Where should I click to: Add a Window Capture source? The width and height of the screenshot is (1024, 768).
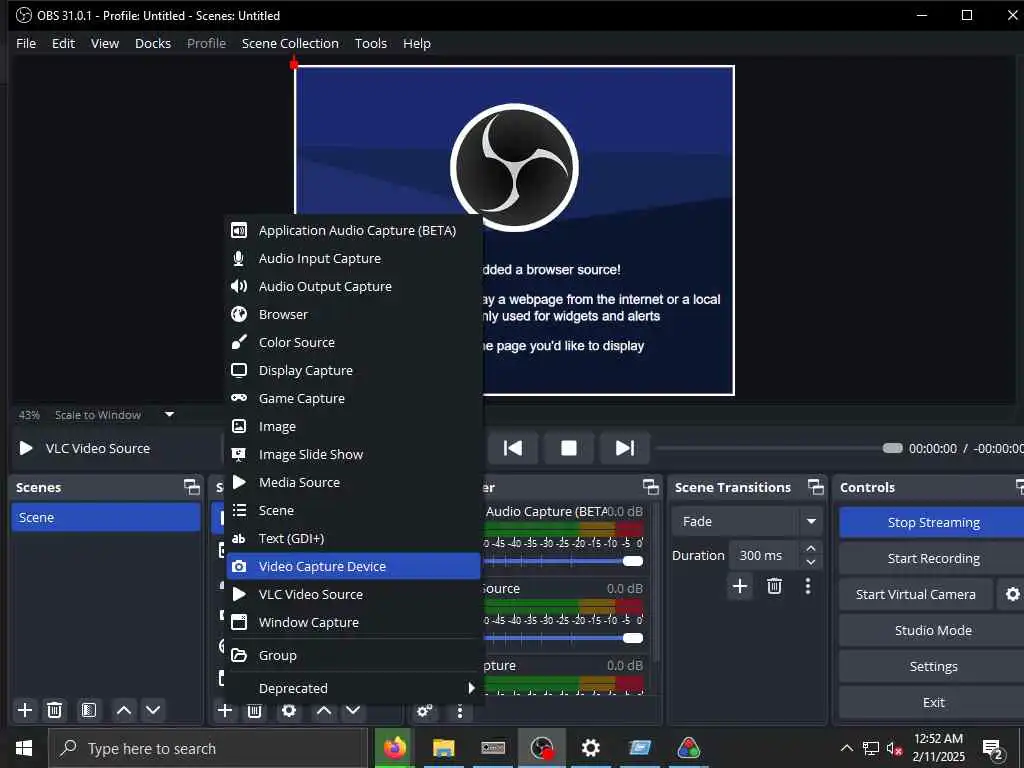(x=353, y=622)
